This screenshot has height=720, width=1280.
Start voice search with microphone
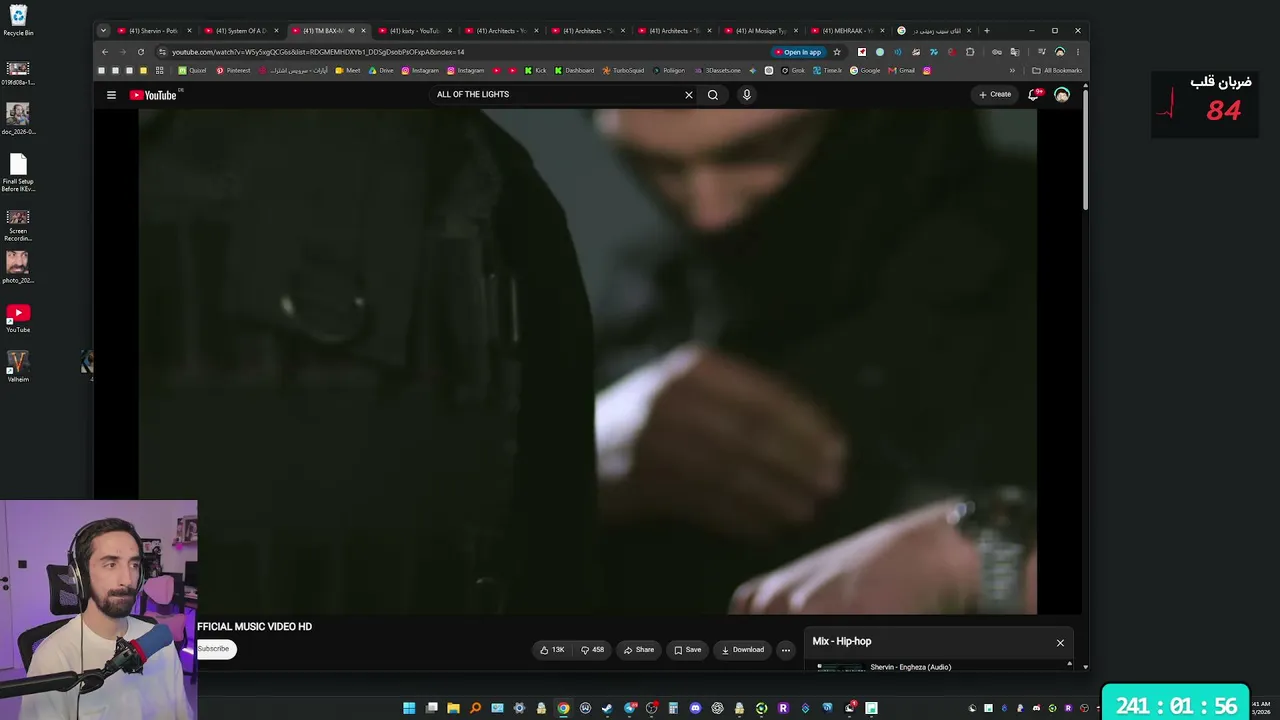[746, 95]
